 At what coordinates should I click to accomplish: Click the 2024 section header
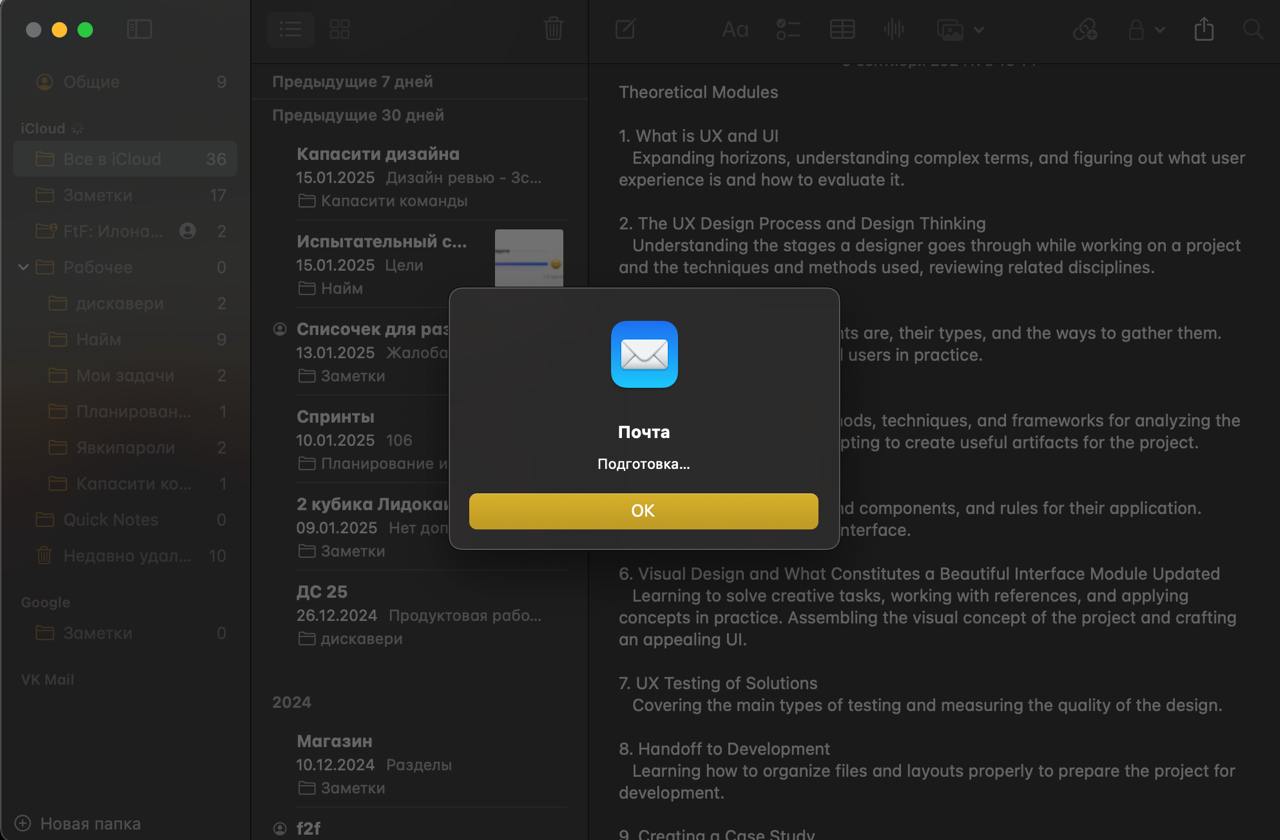point(291,702)
